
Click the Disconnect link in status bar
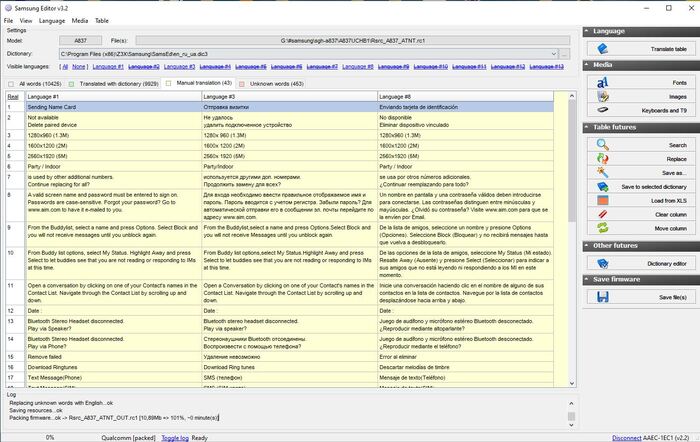pyautogui.click(x=627, y=438)
